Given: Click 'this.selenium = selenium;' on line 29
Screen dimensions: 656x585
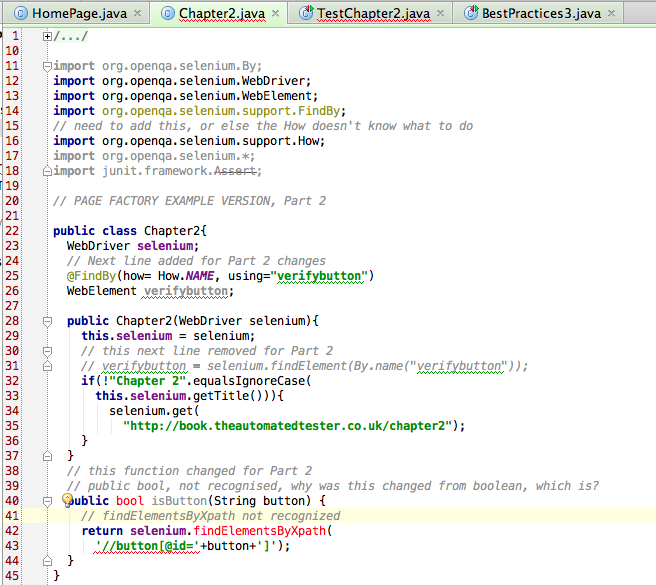Looking at the screenshot, I should click(168, 336).
